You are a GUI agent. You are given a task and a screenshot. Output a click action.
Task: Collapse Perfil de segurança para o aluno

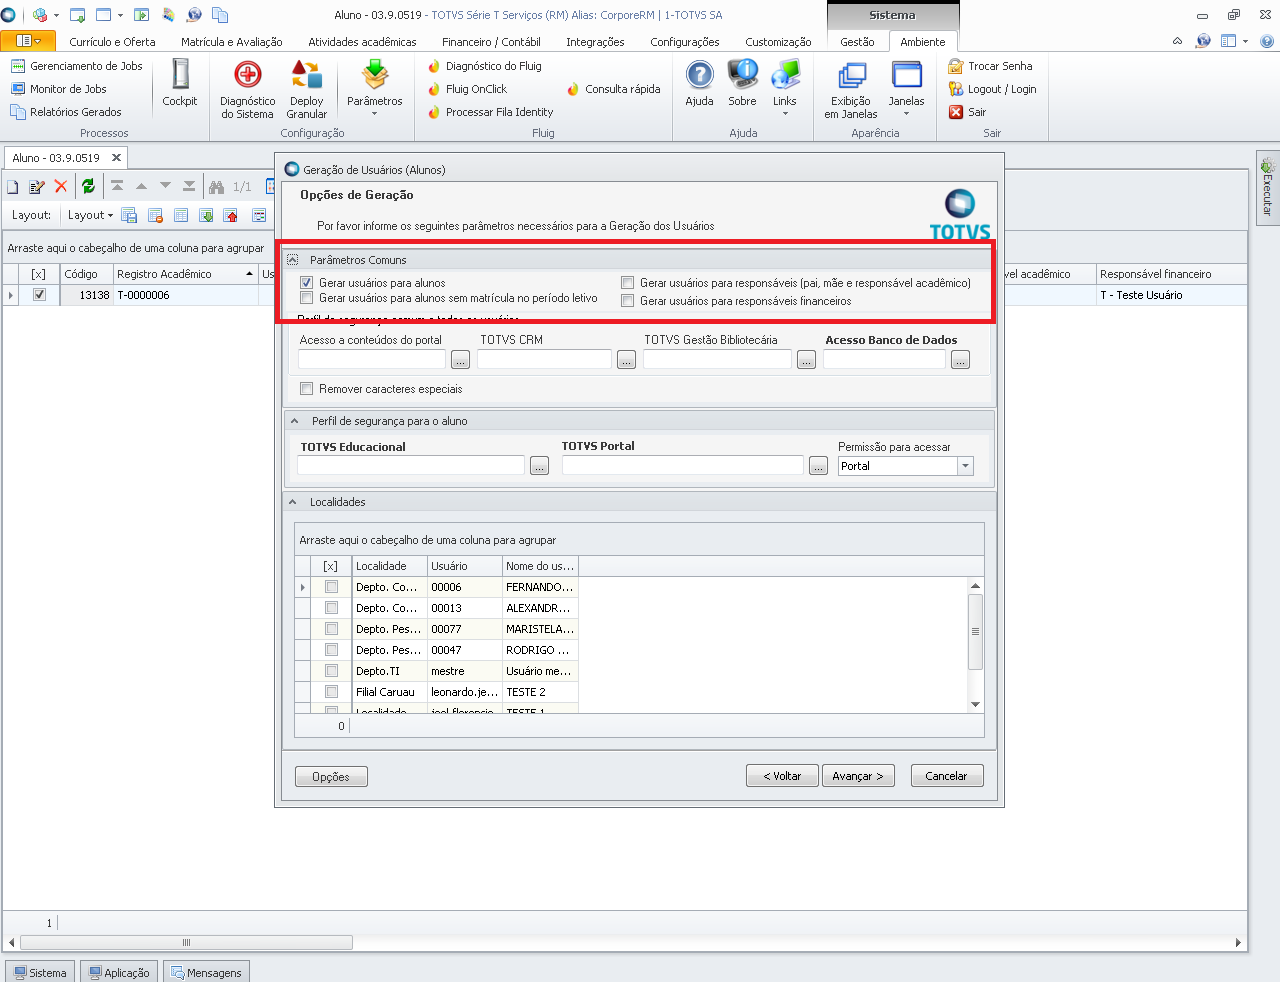point(294,421)
